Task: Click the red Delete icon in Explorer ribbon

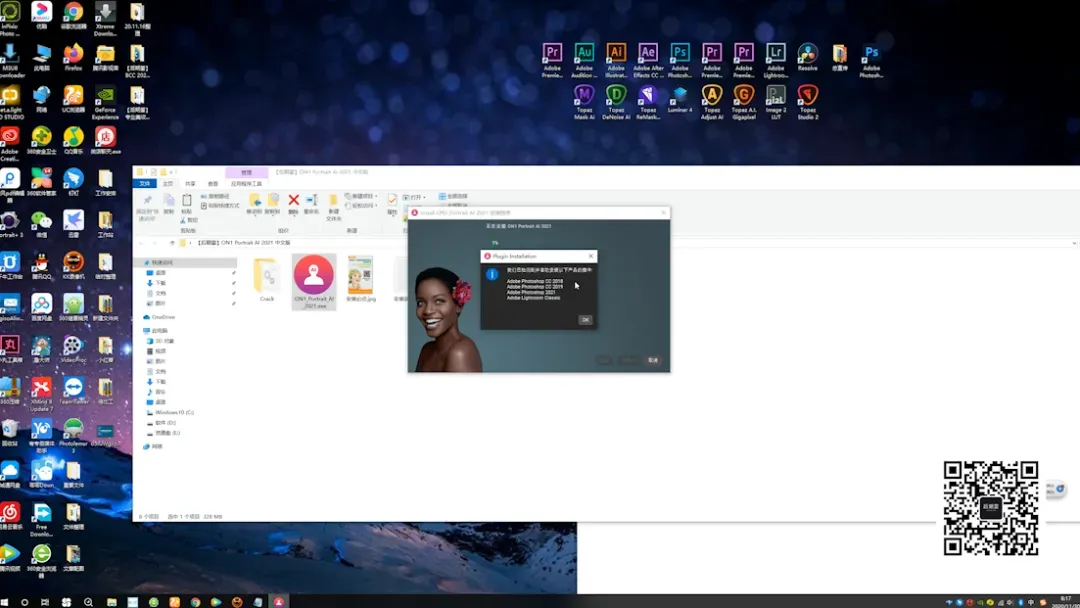Action: [293, 204]
